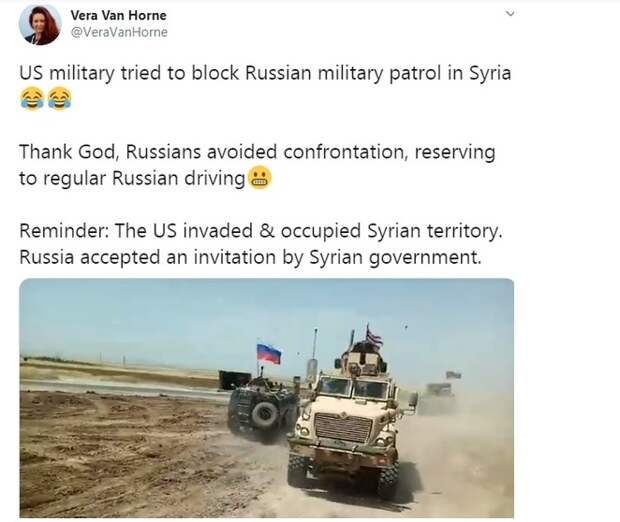This screenshot has height=522, width=620.
Task: Click the 'Thank God, Russians avoided confrontation' text
Action: click(x=213, y=152)
